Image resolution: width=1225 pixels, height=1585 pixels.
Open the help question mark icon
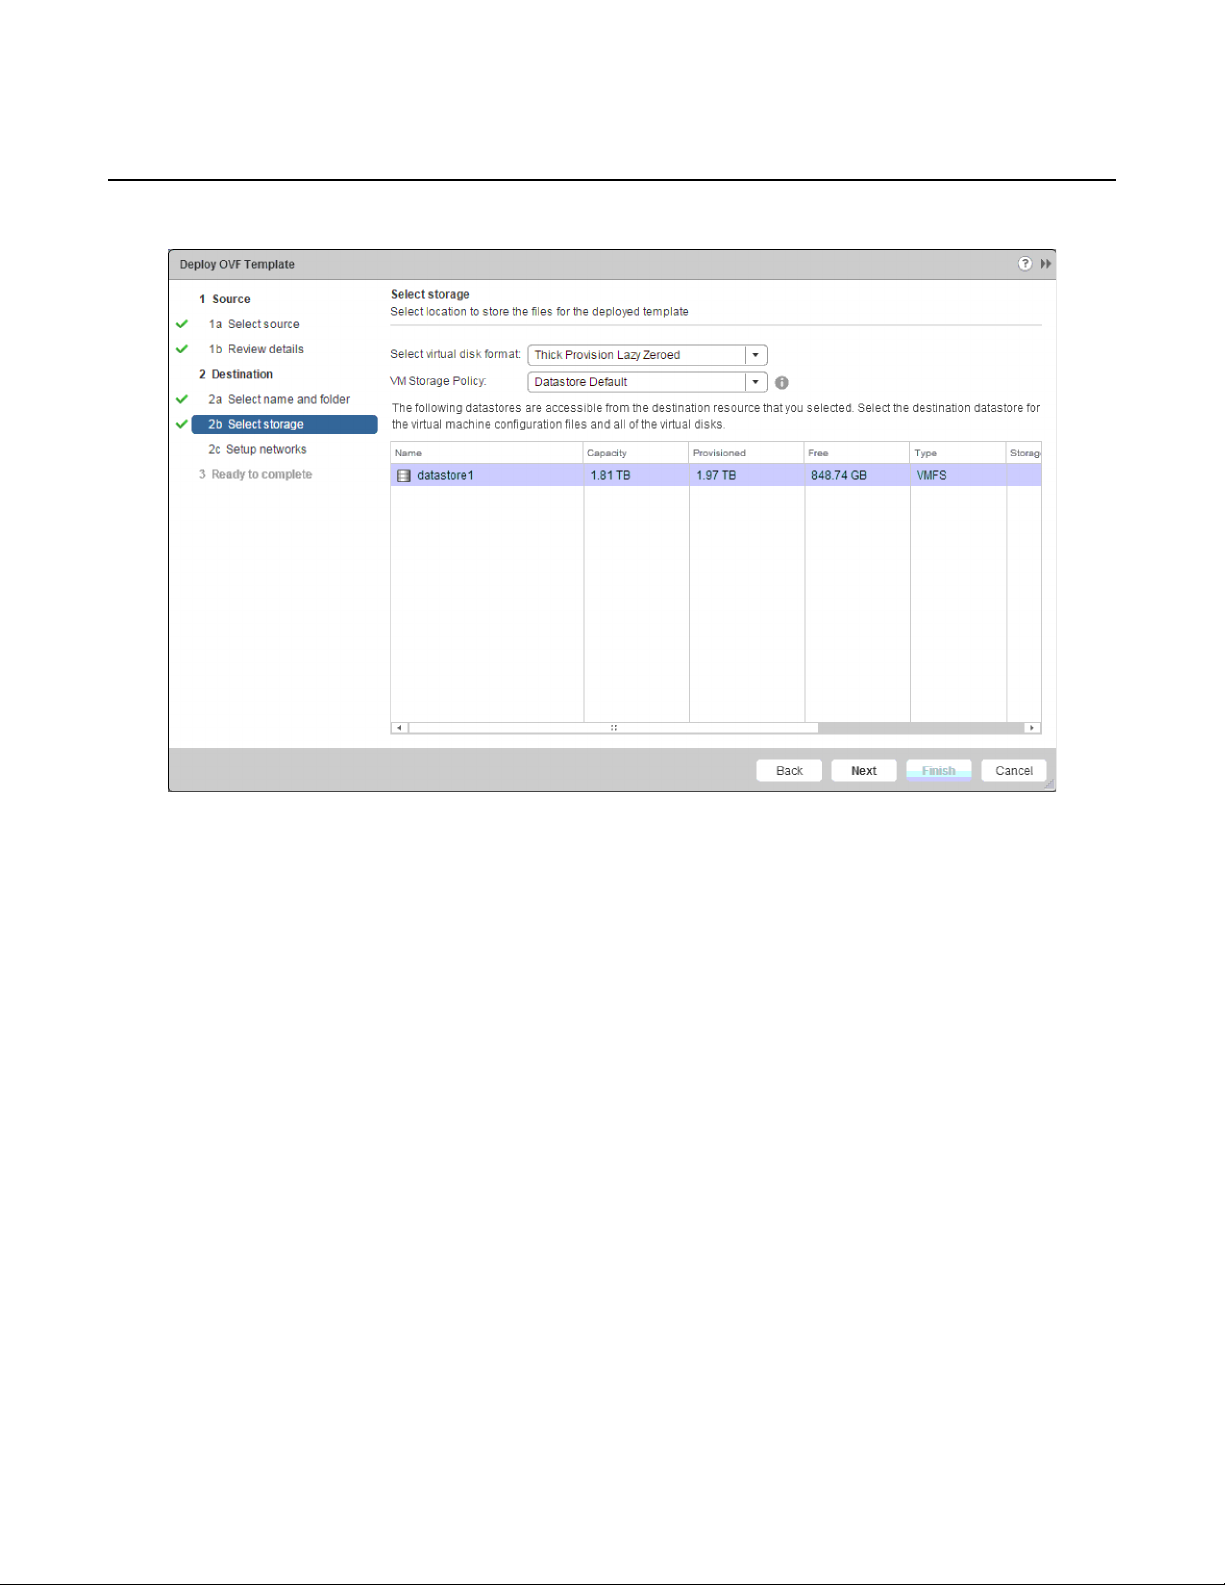pyautogui.click(x=1025, y=264)
